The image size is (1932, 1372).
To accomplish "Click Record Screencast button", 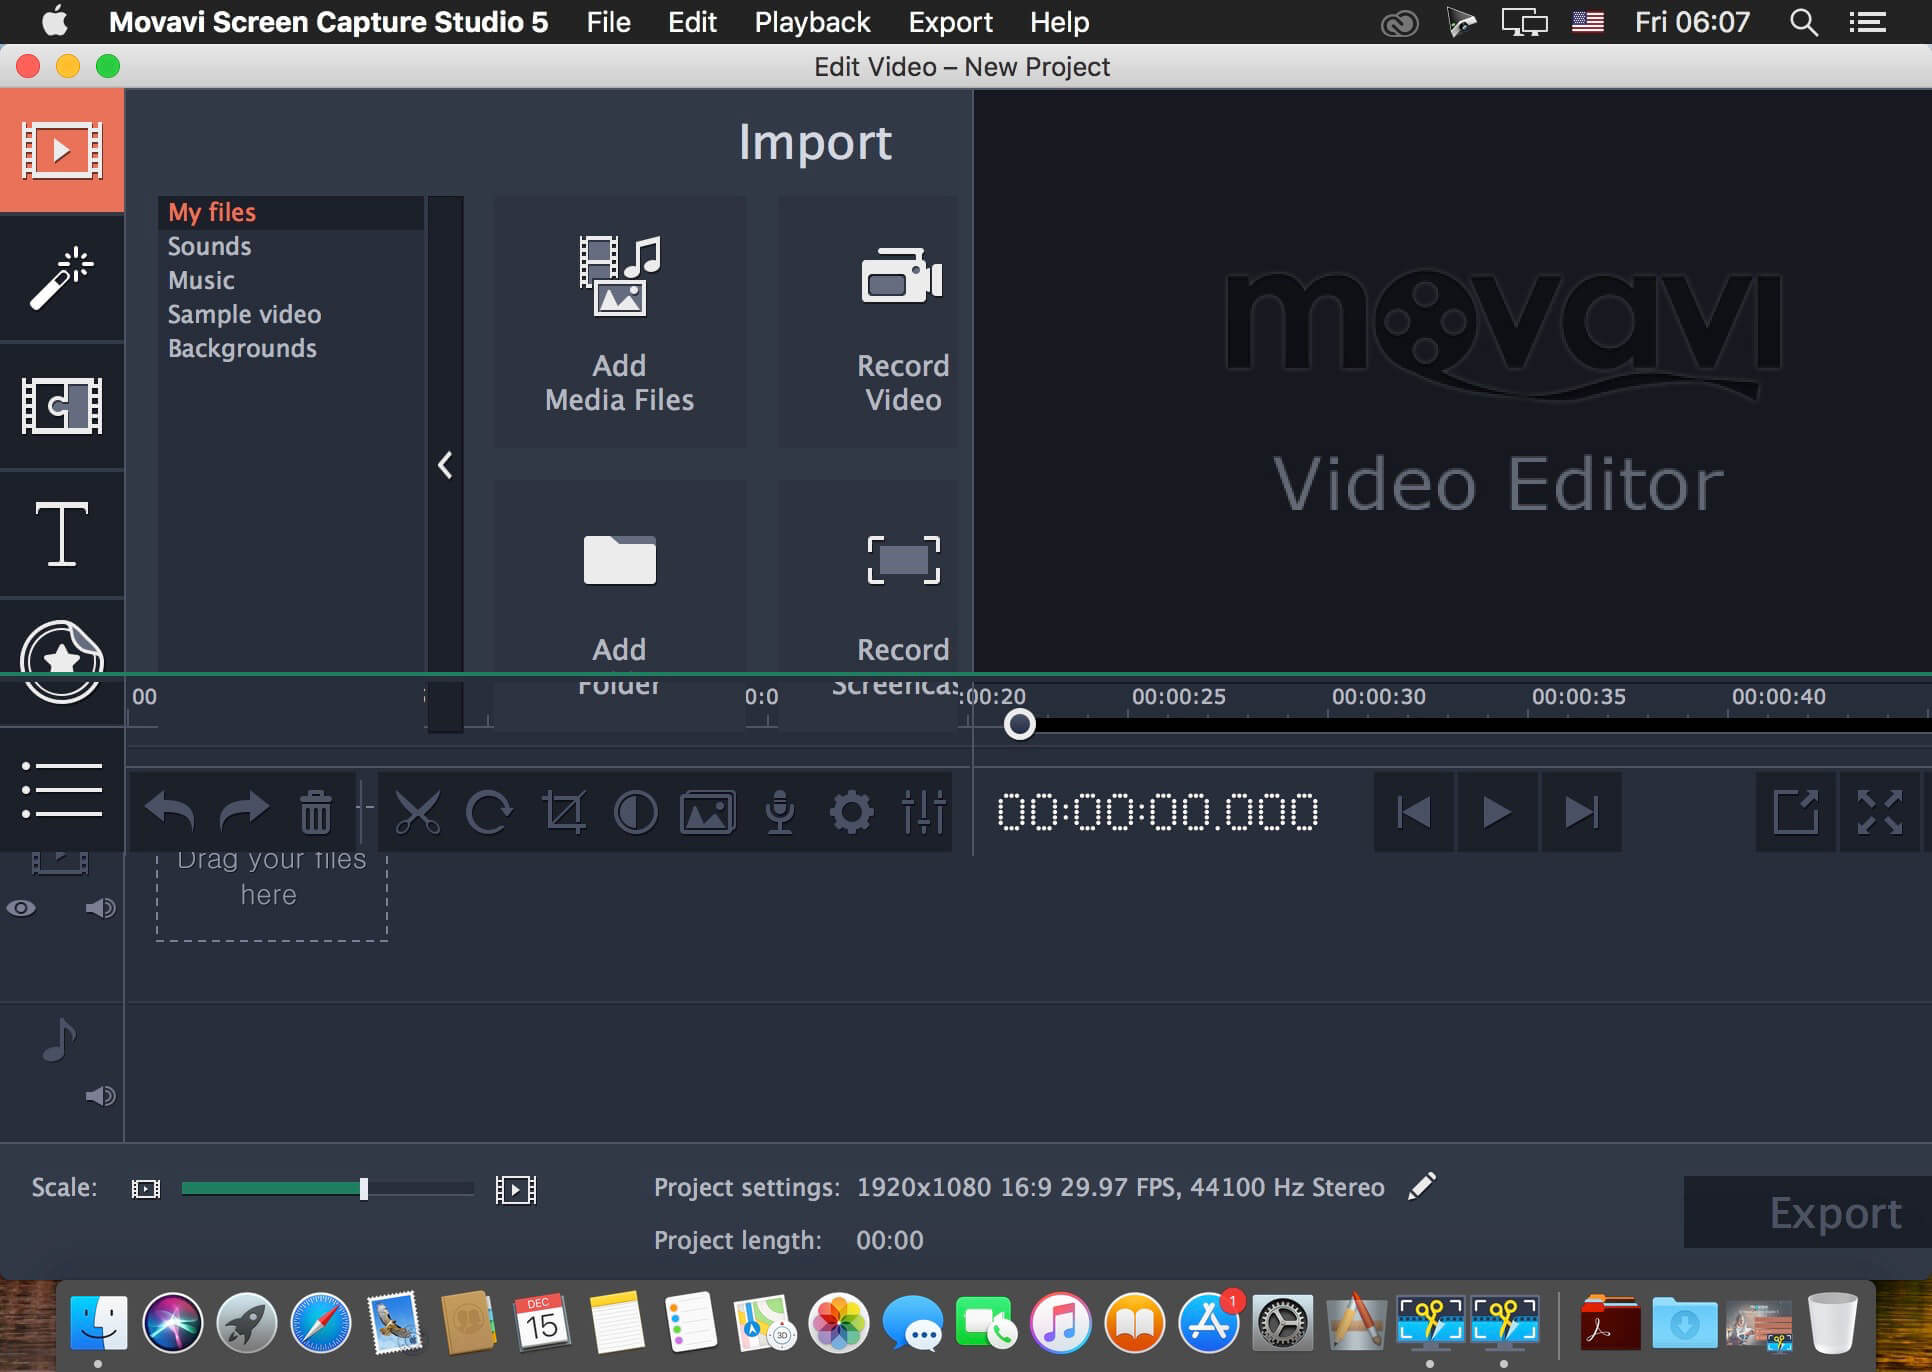I will tap(868, 604).
